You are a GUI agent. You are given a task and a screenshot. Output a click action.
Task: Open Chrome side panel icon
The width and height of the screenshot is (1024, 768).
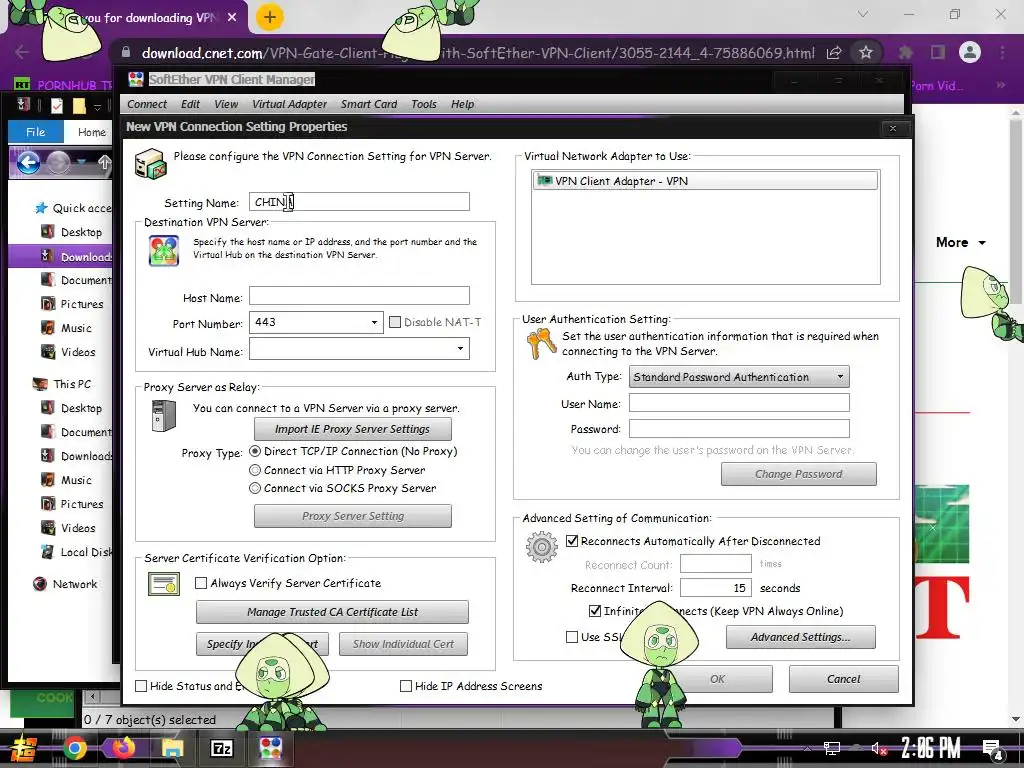point(938,52)
